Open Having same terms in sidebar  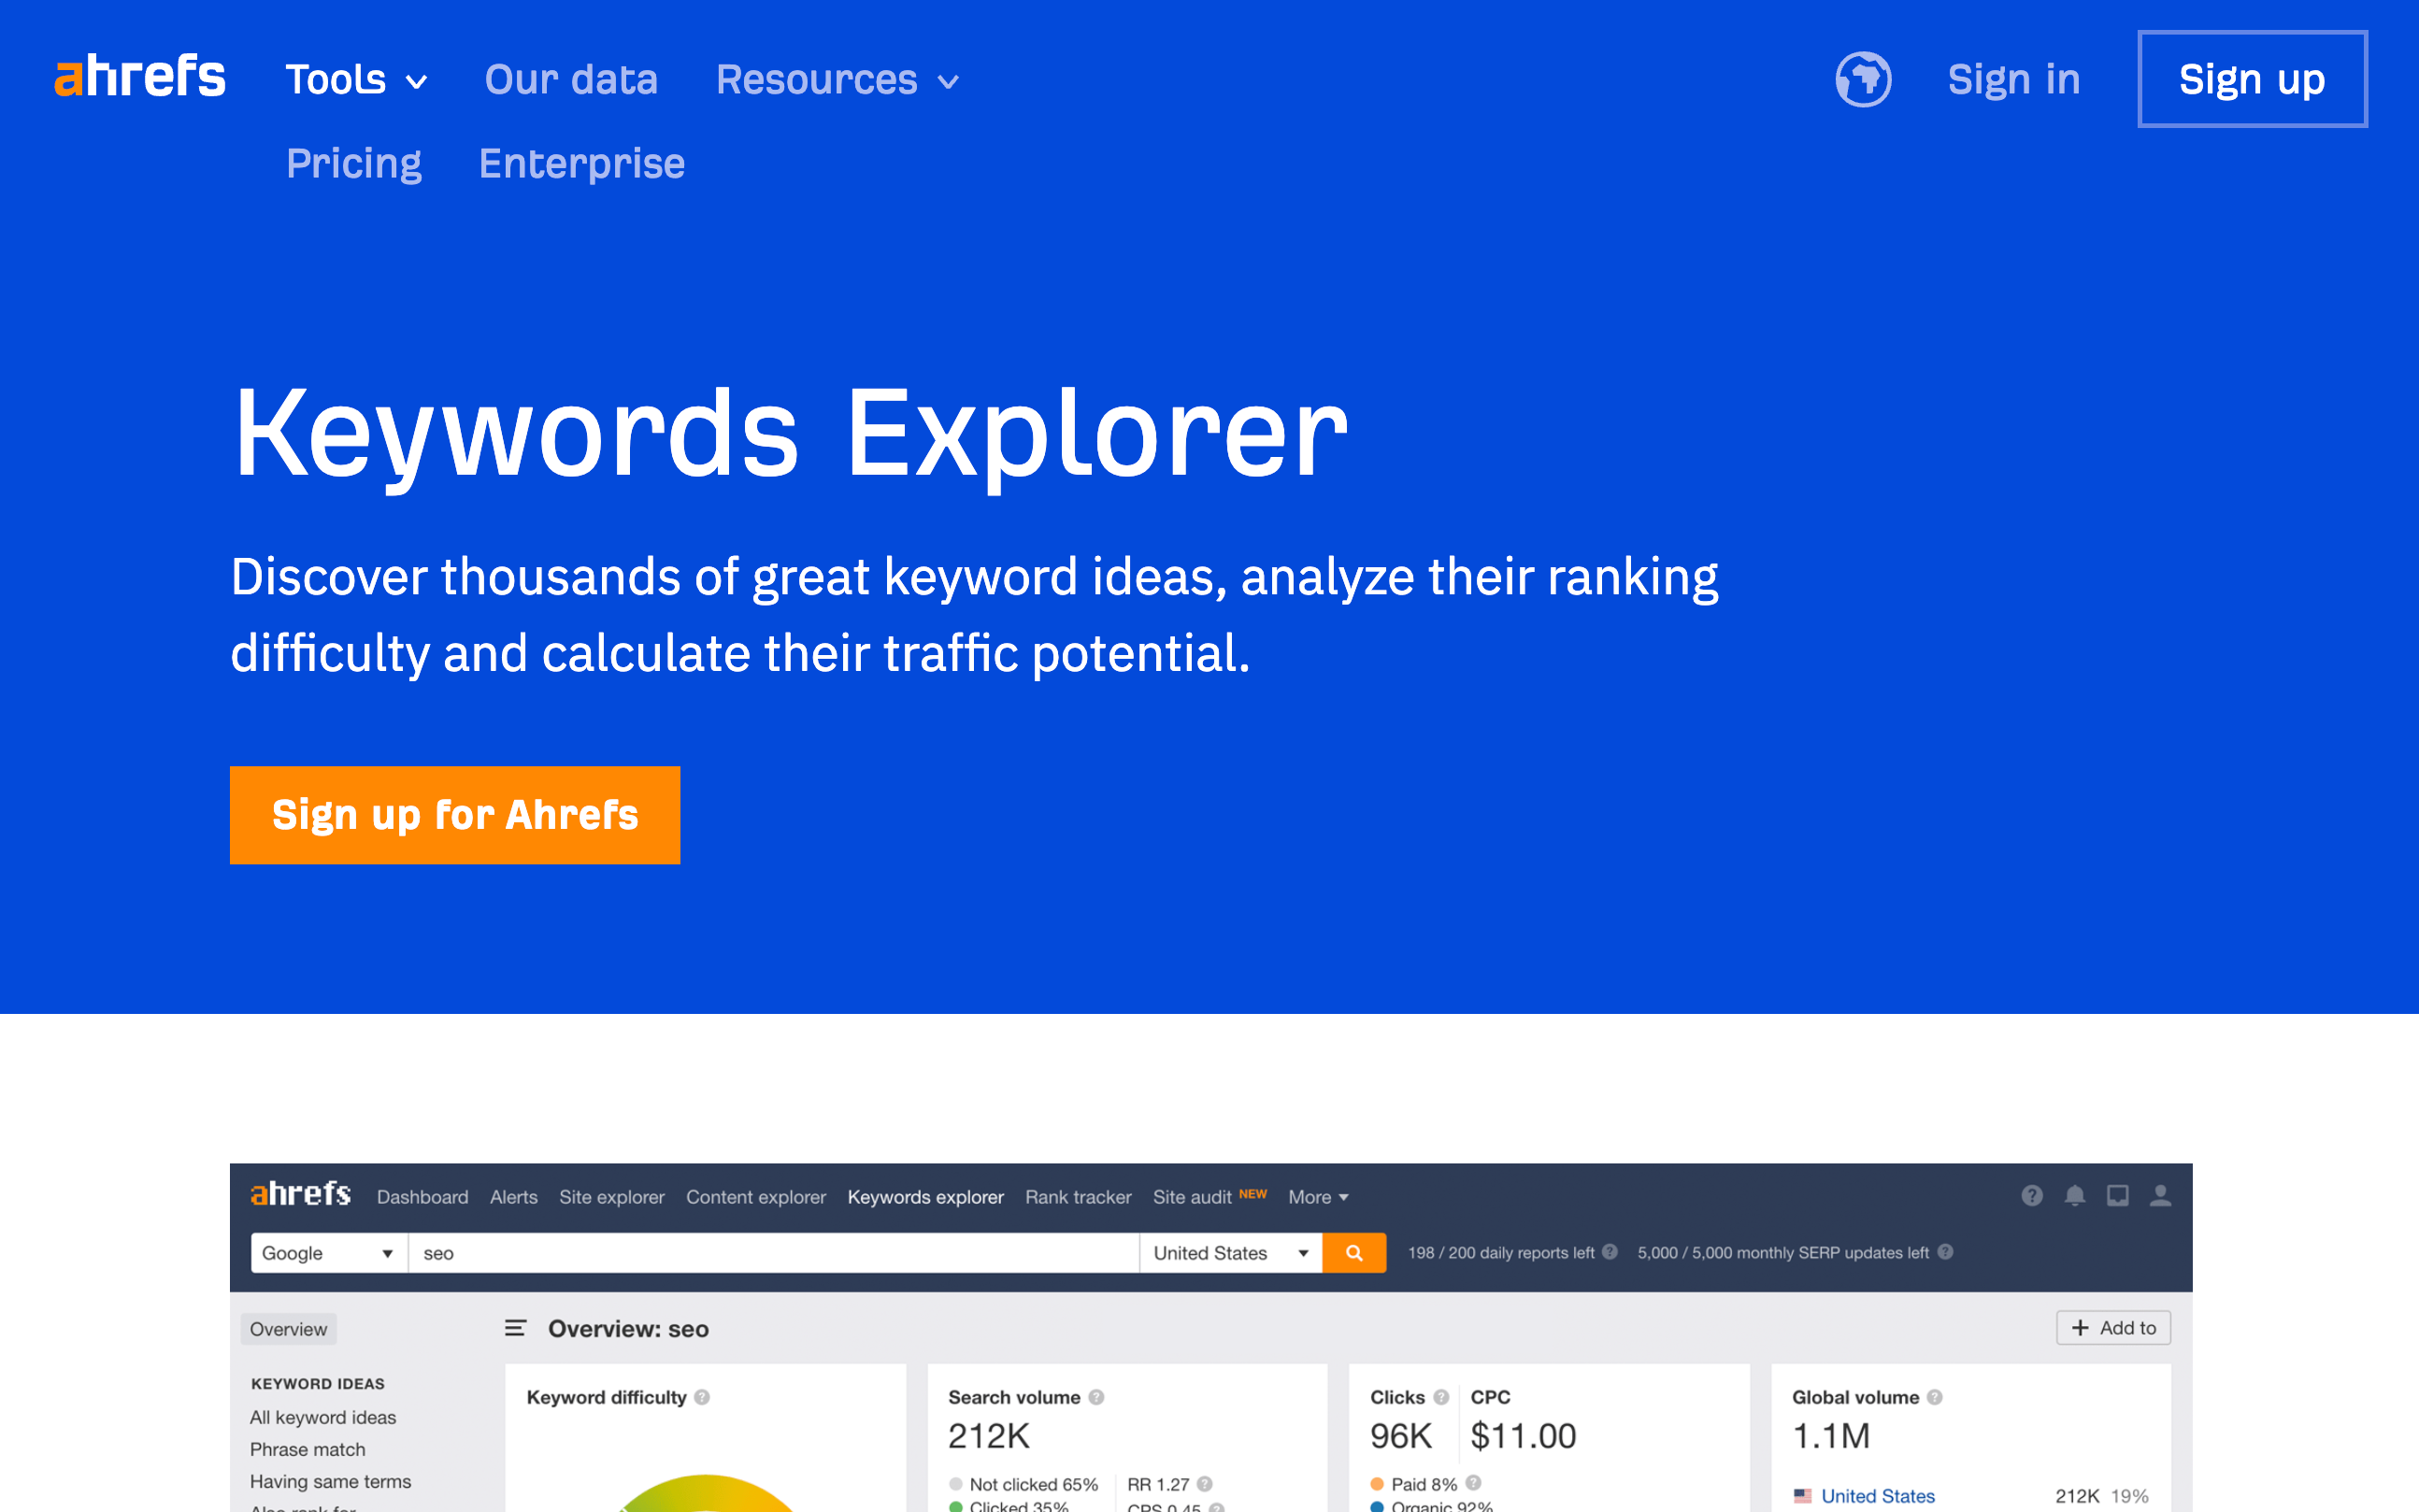331,1481
